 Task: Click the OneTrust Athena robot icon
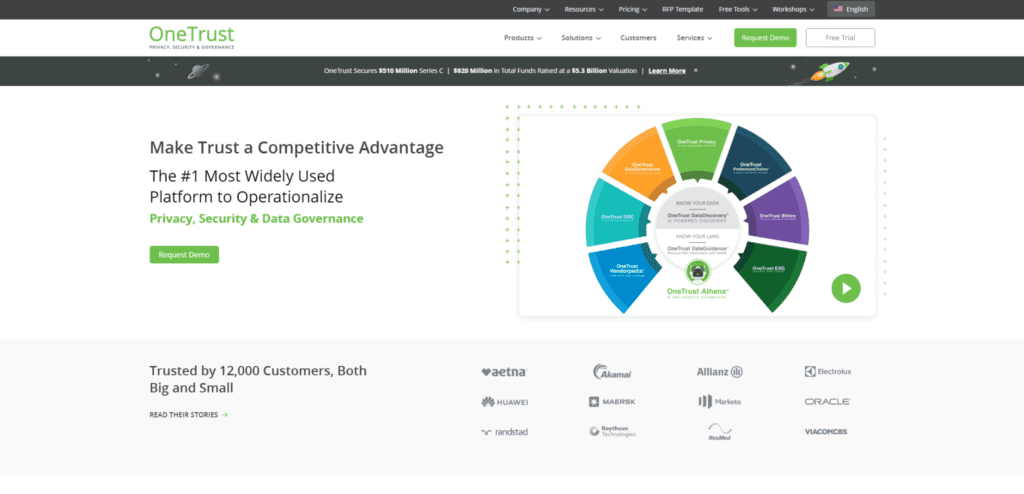point(697,270)
